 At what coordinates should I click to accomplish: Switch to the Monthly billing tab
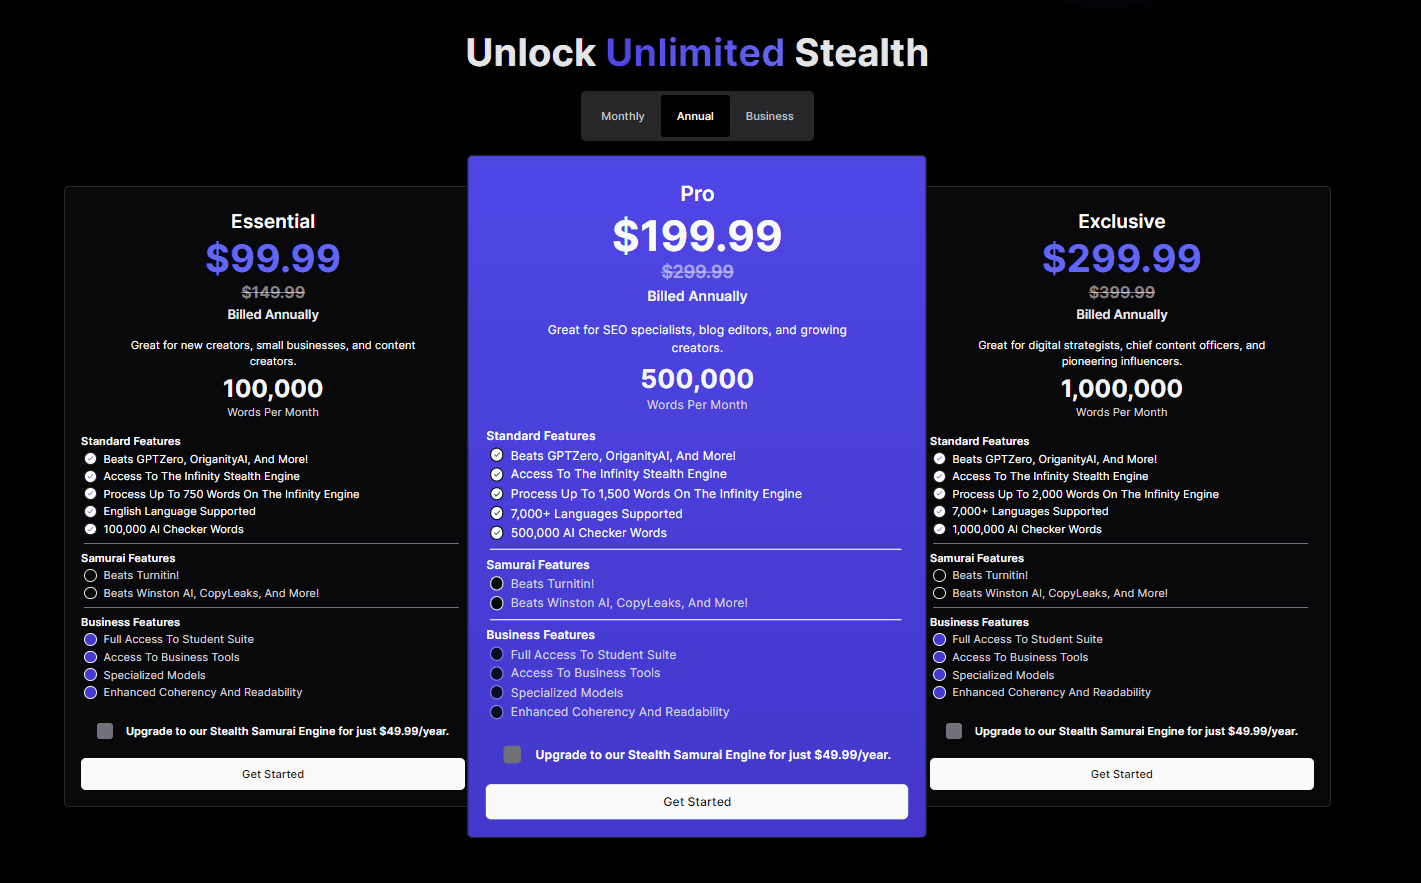pos(622,116)
